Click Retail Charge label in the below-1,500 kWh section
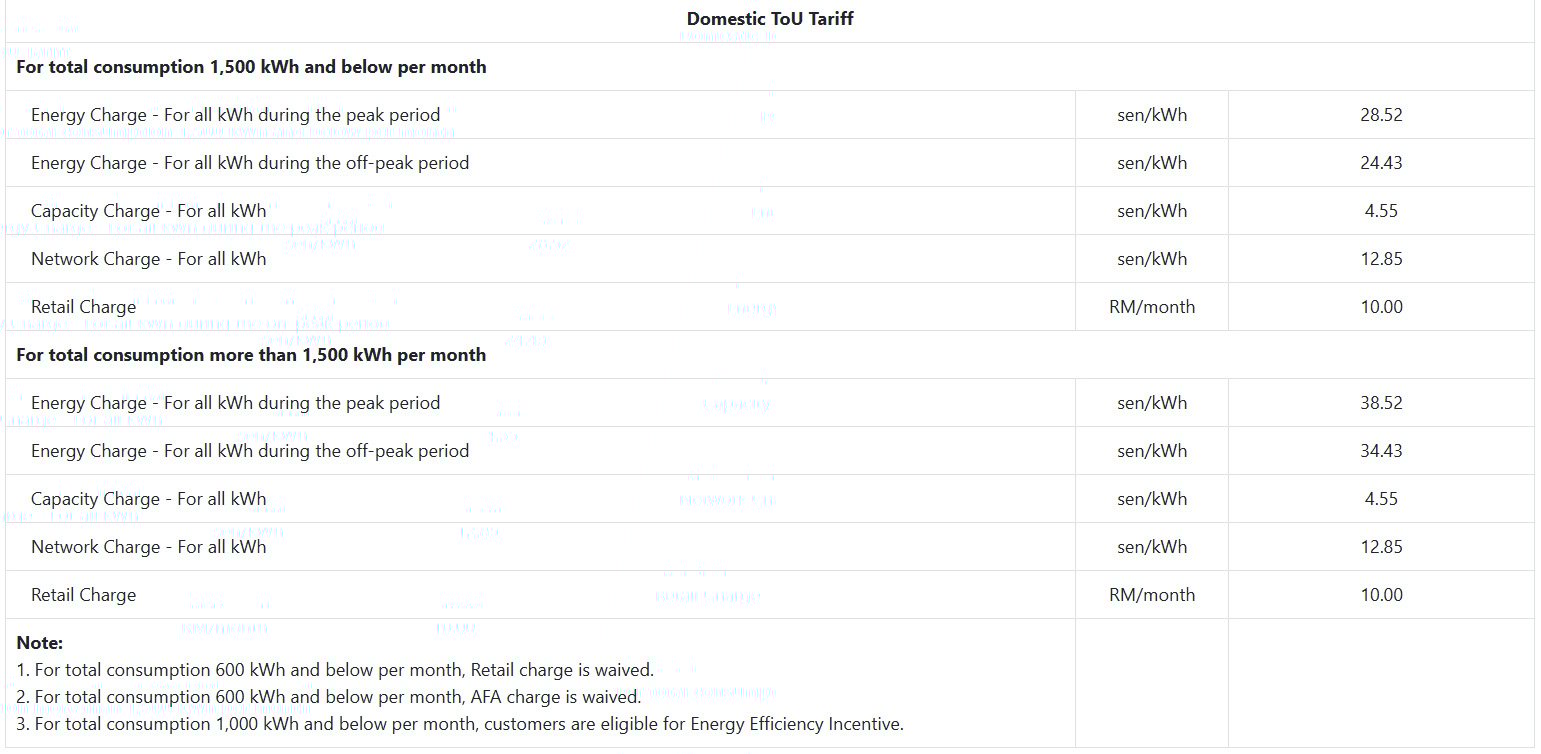Viewport: 1541px width, 754px height. click(x=83, y=307)
